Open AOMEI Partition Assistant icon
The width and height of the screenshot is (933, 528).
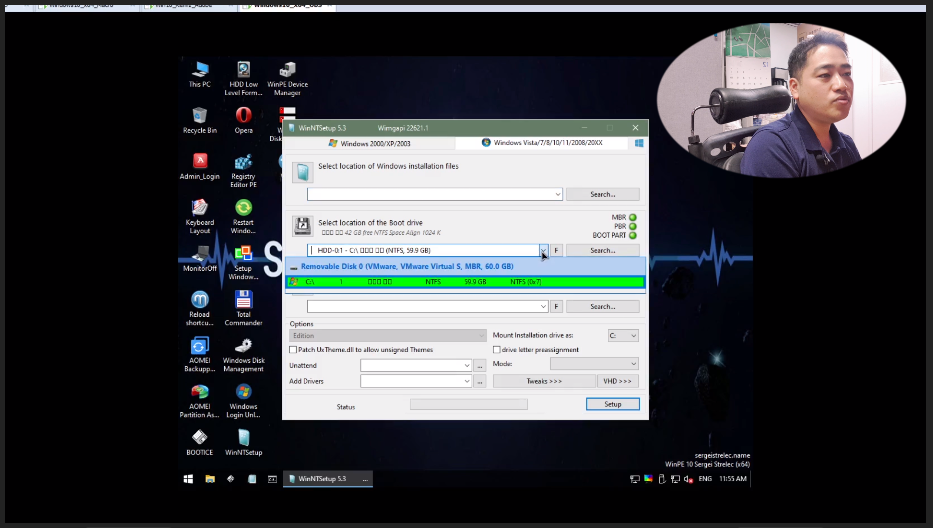click(x=200, y=401)
